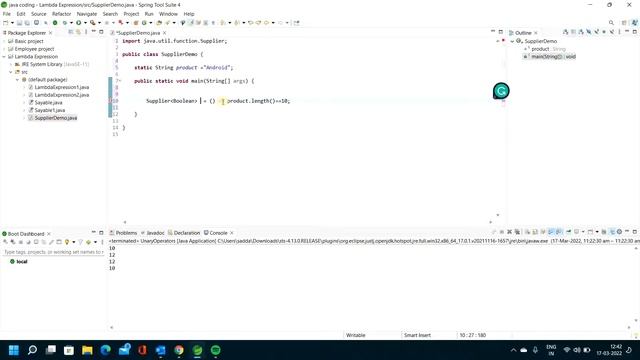Click the toolbar Search magnifier icon
The width and height of the screenshot is (640, 360).
click(611, 23)
